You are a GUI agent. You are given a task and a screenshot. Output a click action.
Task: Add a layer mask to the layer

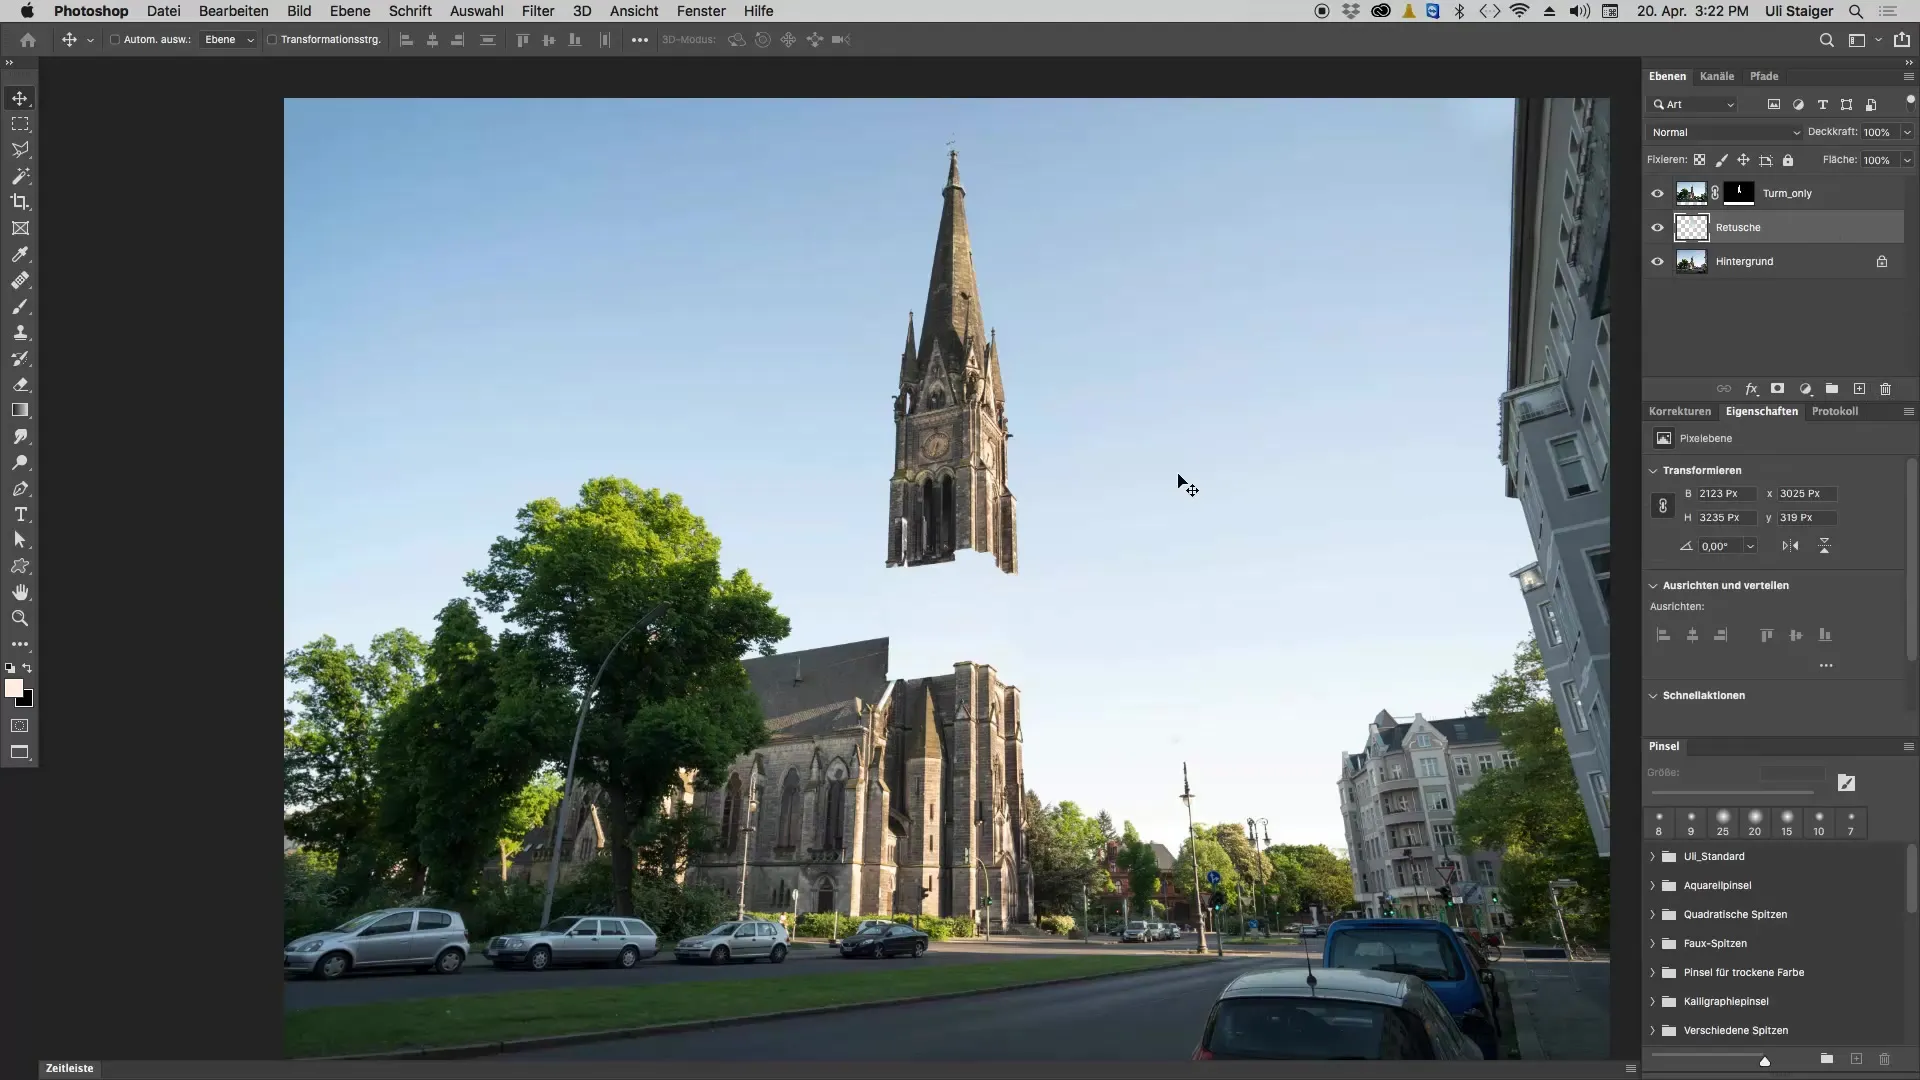coord(1777,388)
